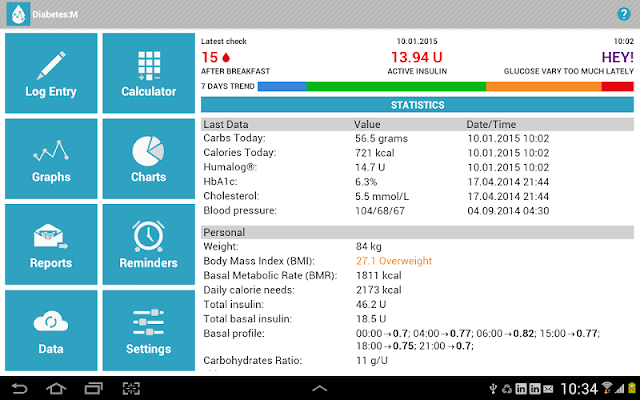The image size is (640, 400).
Task: Open the Data sync tile
Action: coord(51,331)
